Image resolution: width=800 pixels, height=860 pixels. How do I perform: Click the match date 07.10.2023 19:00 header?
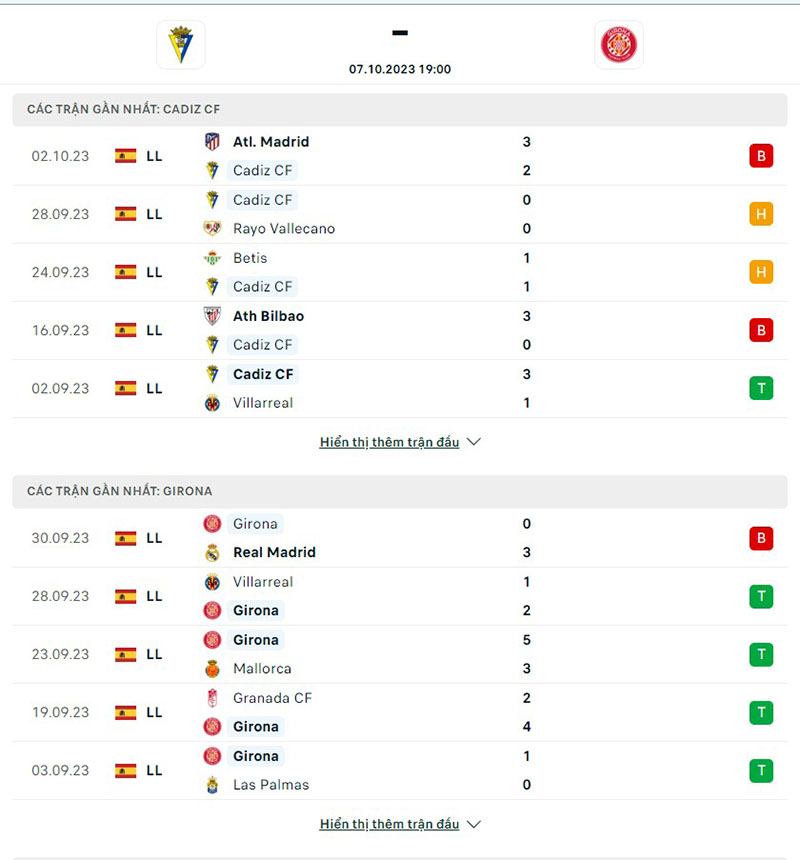pos(399,69)
